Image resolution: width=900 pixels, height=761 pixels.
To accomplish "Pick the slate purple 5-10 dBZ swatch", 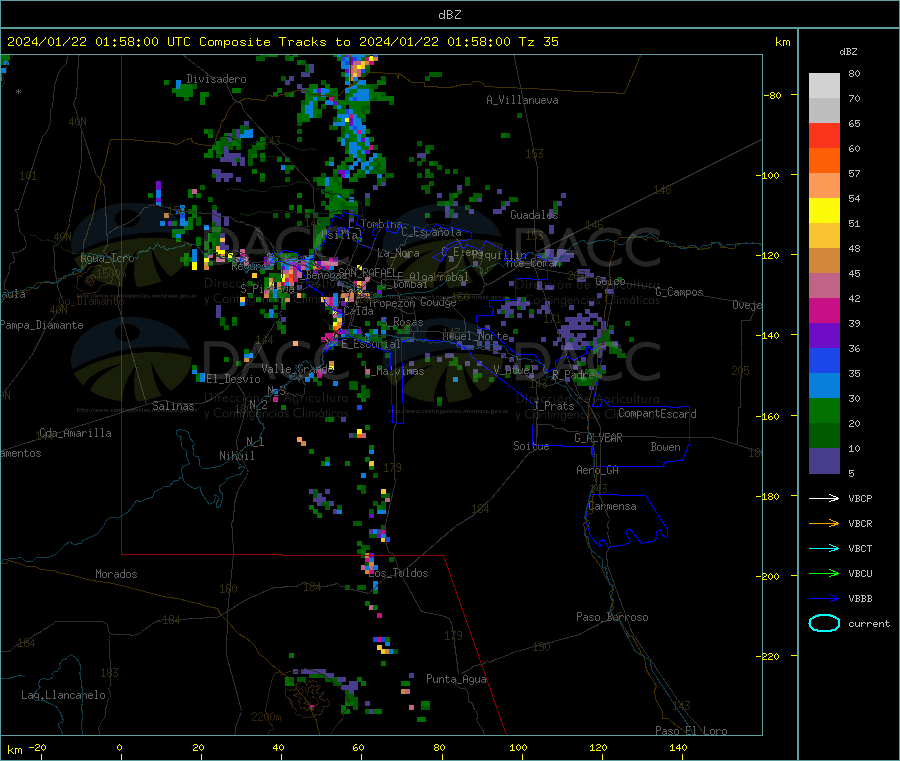I will (x=824, y=461).
